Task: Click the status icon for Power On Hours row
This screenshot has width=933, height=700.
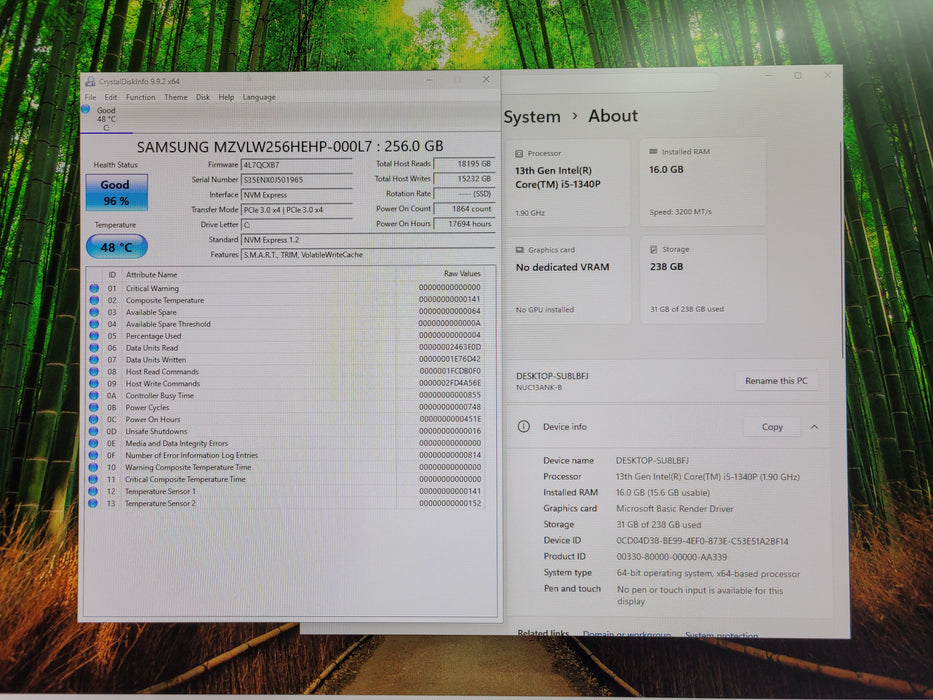Action: [93, 419]
